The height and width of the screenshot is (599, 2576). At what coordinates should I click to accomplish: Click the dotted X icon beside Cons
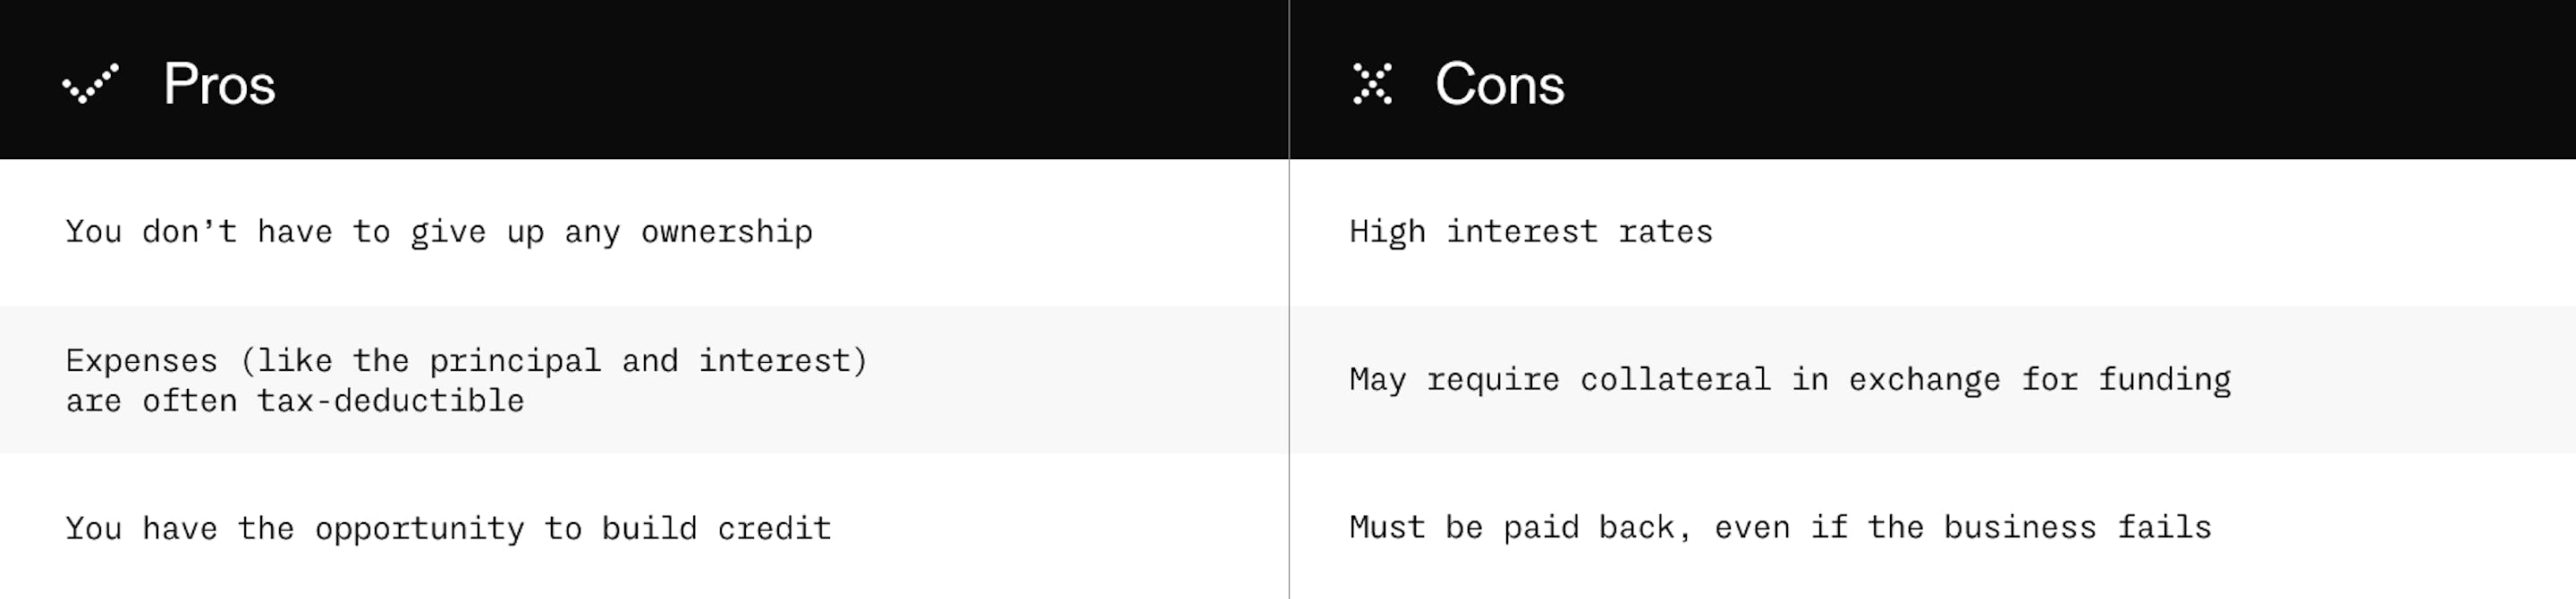pos(1372,84)
